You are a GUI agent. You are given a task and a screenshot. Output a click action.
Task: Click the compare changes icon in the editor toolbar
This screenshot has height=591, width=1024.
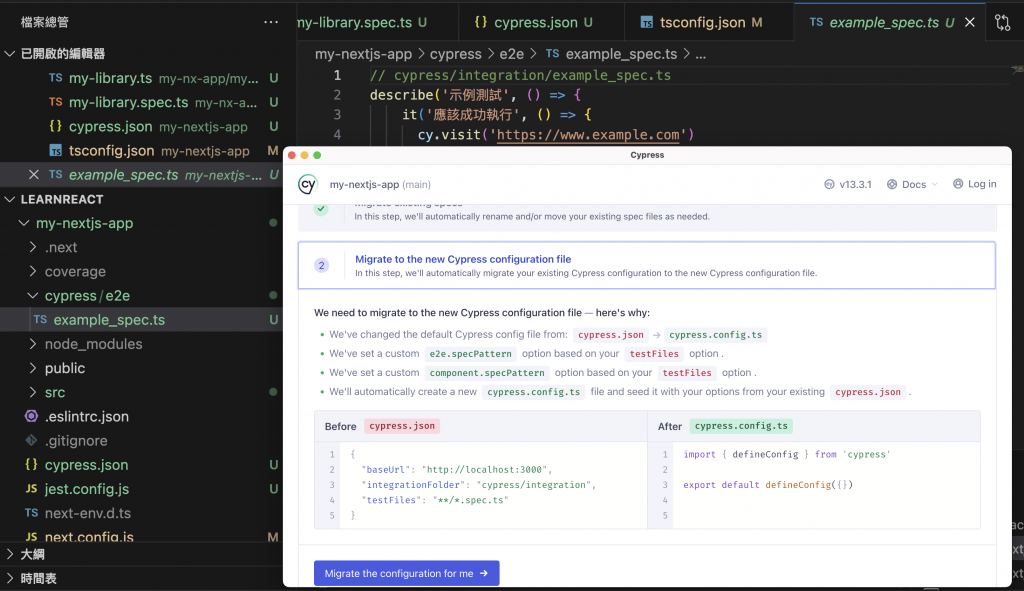(1002, 22)
